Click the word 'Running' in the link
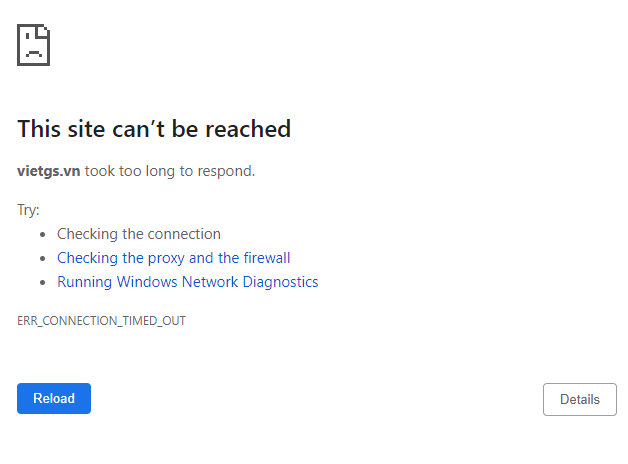 pos(85,282)
